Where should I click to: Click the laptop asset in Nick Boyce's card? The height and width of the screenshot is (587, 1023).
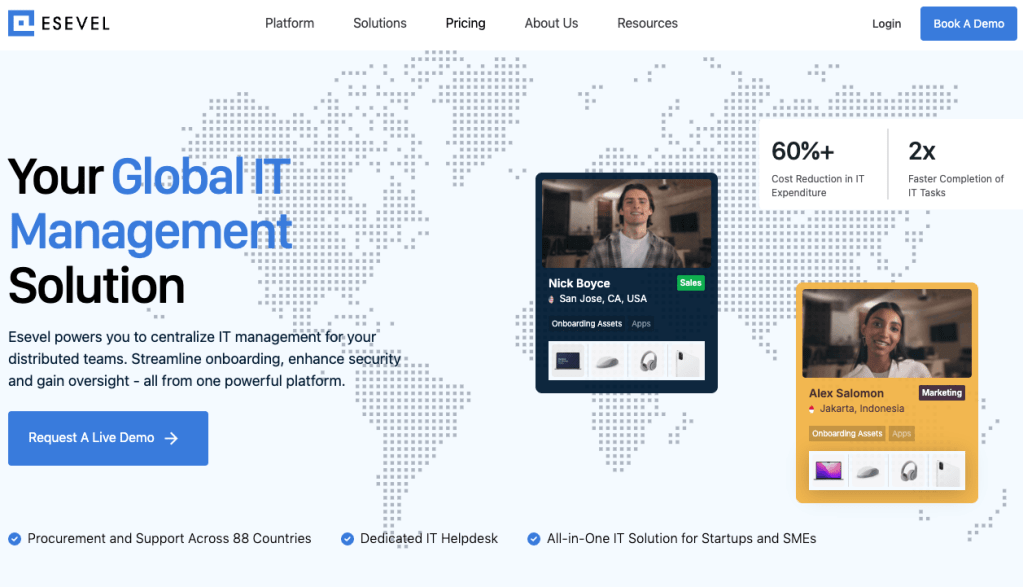(x=569, y=361)
